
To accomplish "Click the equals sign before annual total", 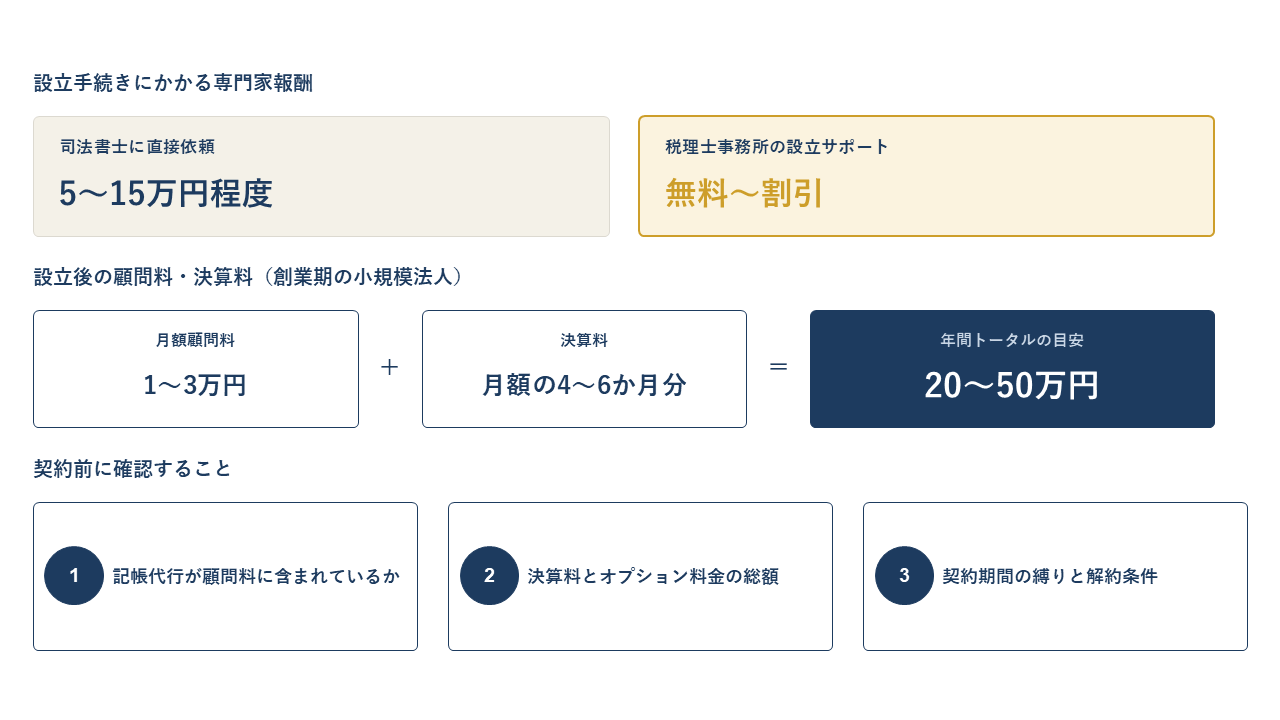I will click(778, 367).
